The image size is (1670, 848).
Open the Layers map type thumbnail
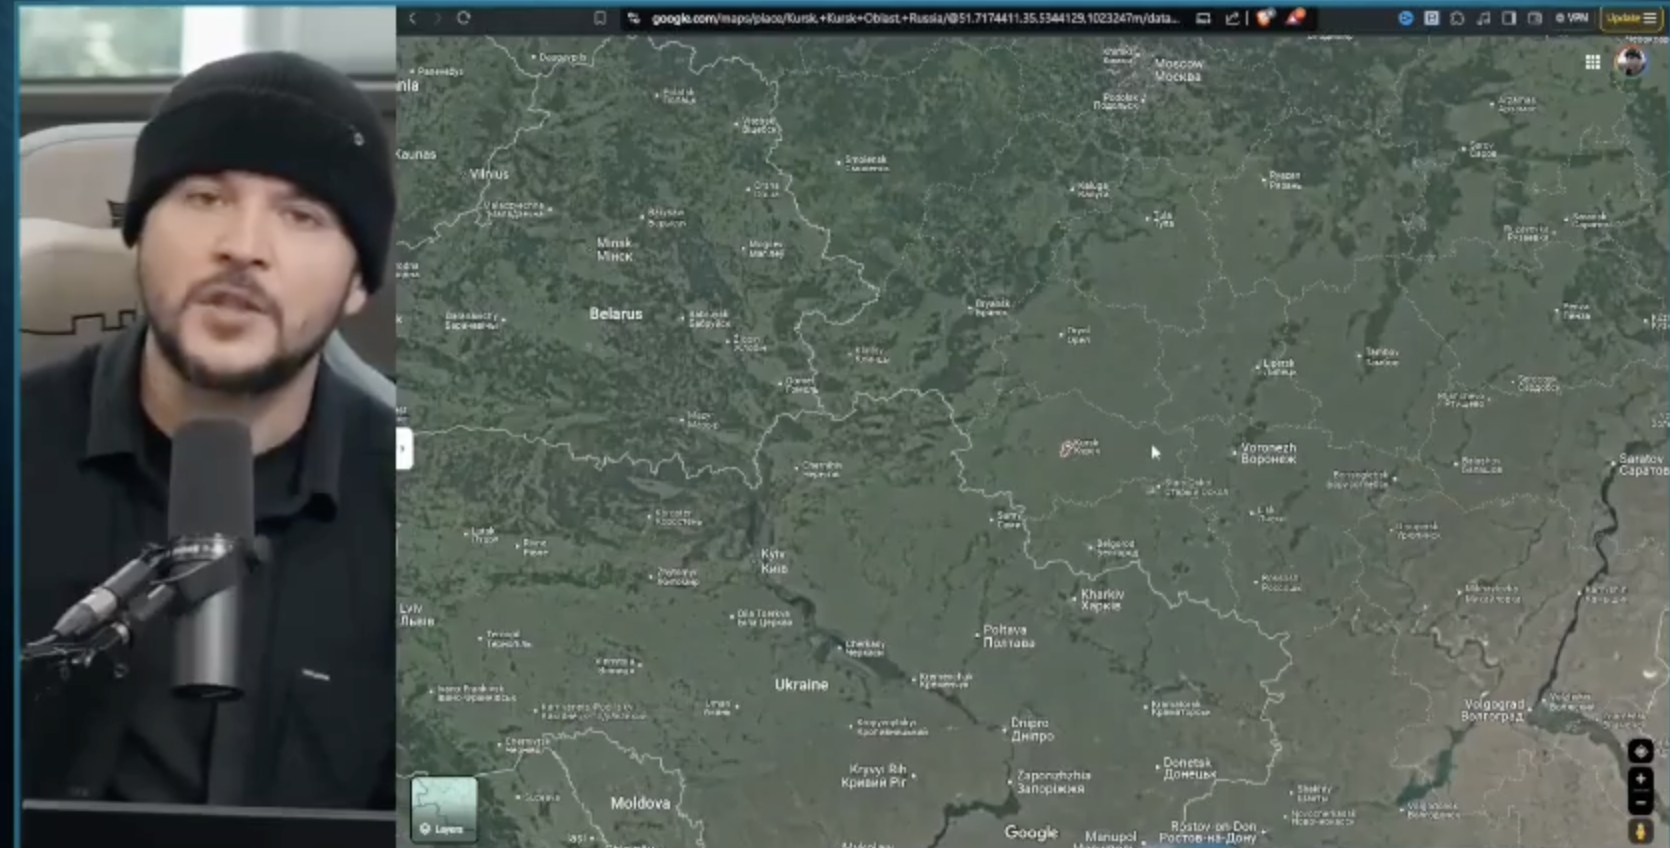pos(444,808)
